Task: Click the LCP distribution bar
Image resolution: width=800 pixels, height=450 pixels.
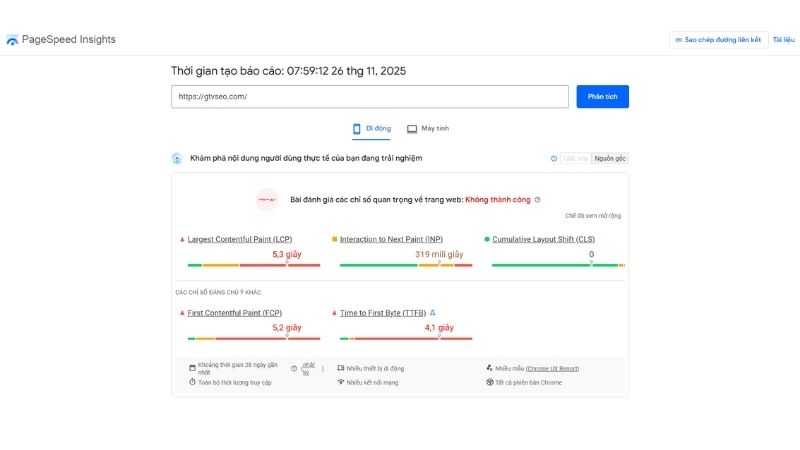Action: (254, 265)
